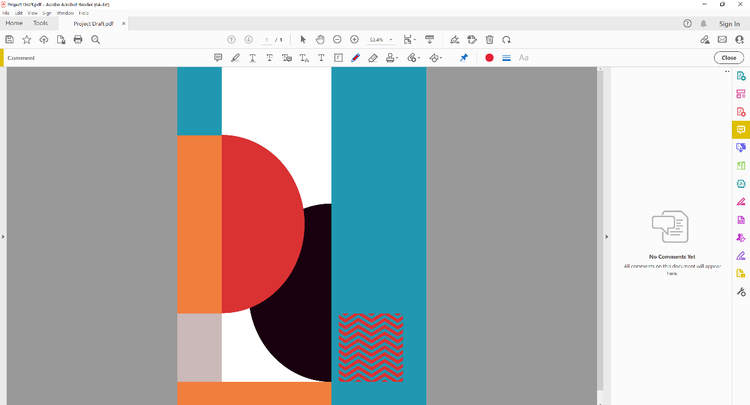This screenshot has width=750, height=405.
Task: Rotate page clockwise icon
Action: (507, 40)
